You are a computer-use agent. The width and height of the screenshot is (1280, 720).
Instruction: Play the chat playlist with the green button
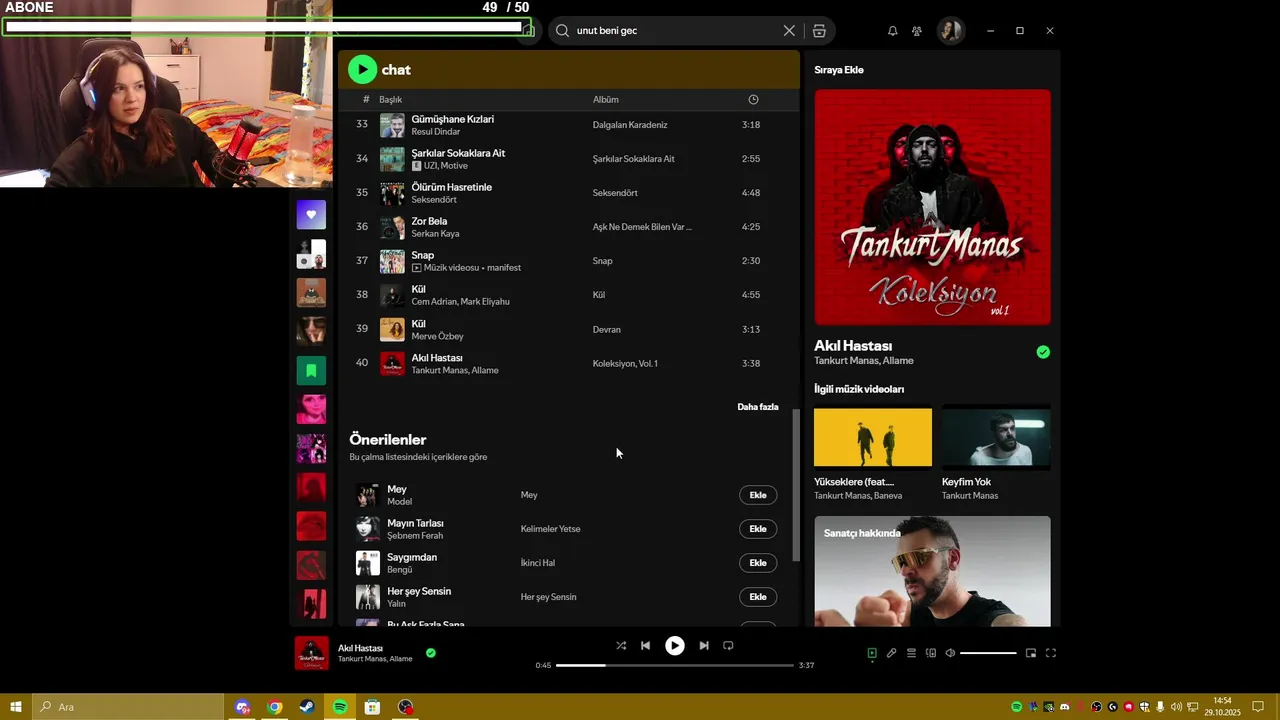pyautogui.click(x=362, y=69)
